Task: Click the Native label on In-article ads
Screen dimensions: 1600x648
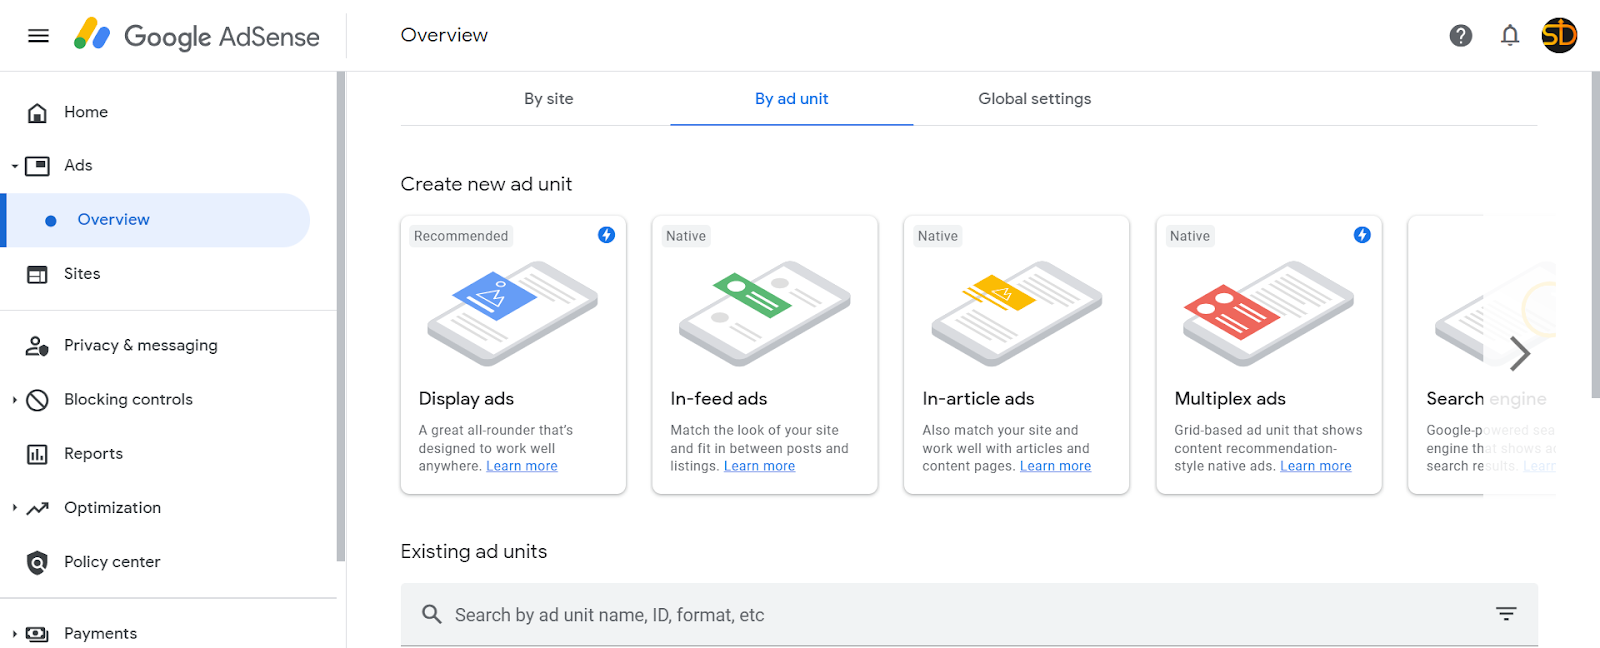Action: pos(938,236)
